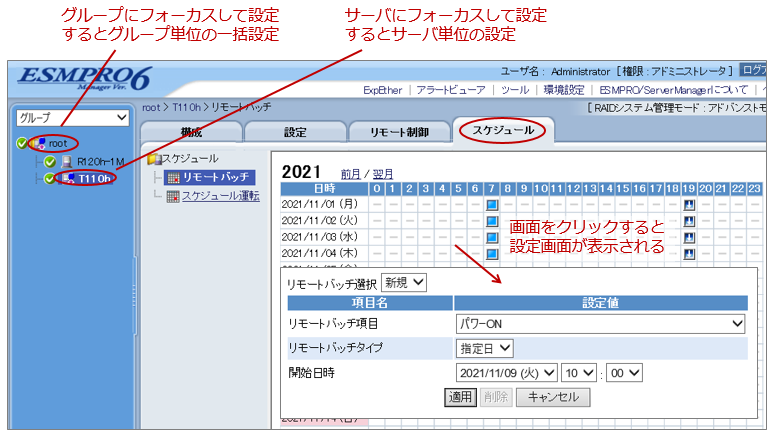Open the リモートバッチ項目 dropdown showing パワーON
Screen dimensions: 773x439
click(x=600, y=324)
